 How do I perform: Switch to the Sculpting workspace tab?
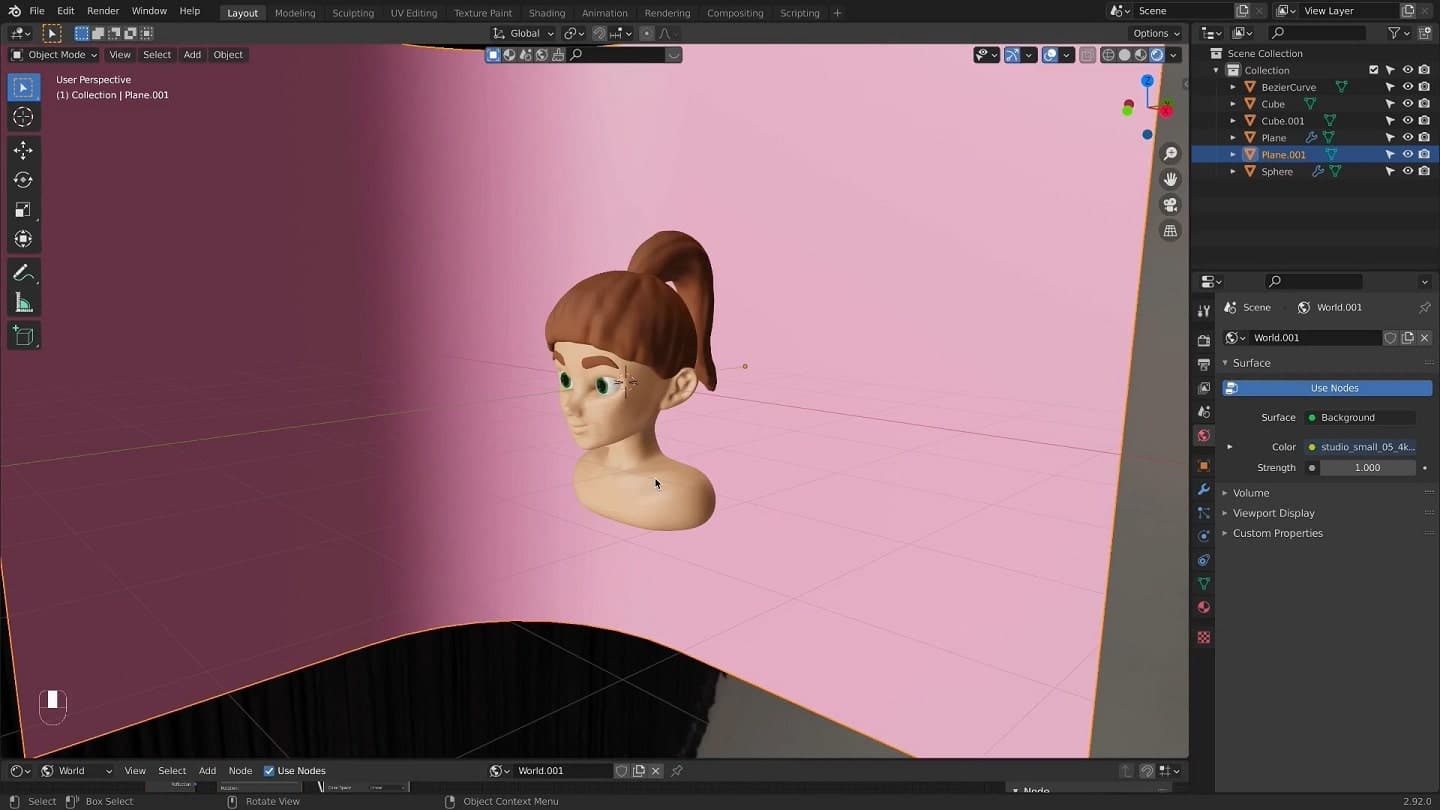coord(353,13)
